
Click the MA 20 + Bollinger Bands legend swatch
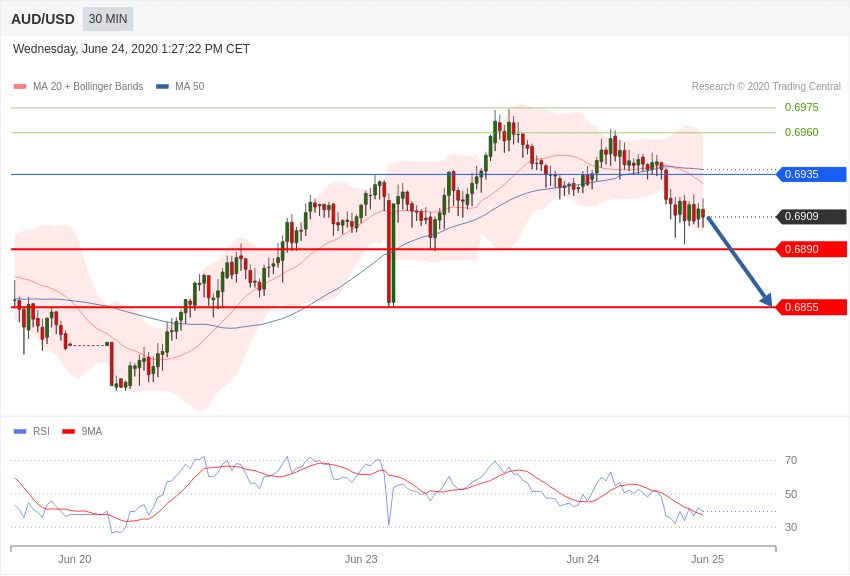tap(20, 86)
